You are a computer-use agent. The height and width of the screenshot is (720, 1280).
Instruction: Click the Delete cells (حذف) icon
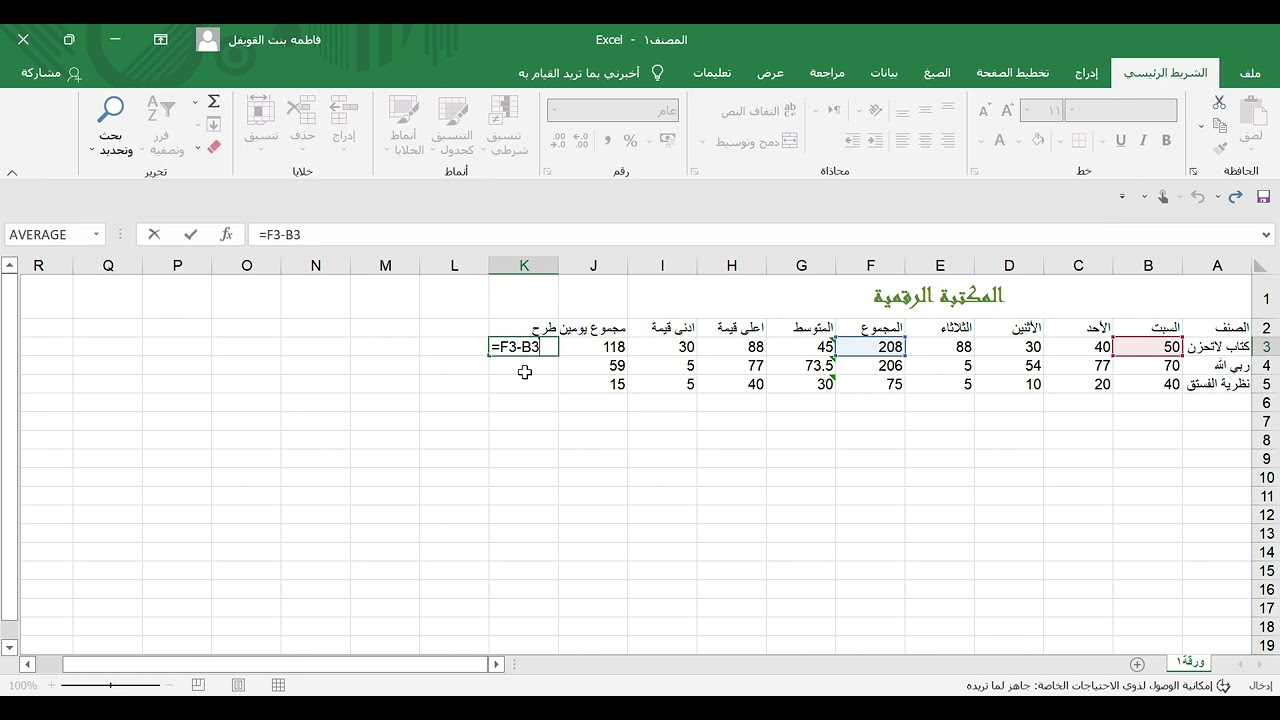pyautogui.click(x=302, y=110)
